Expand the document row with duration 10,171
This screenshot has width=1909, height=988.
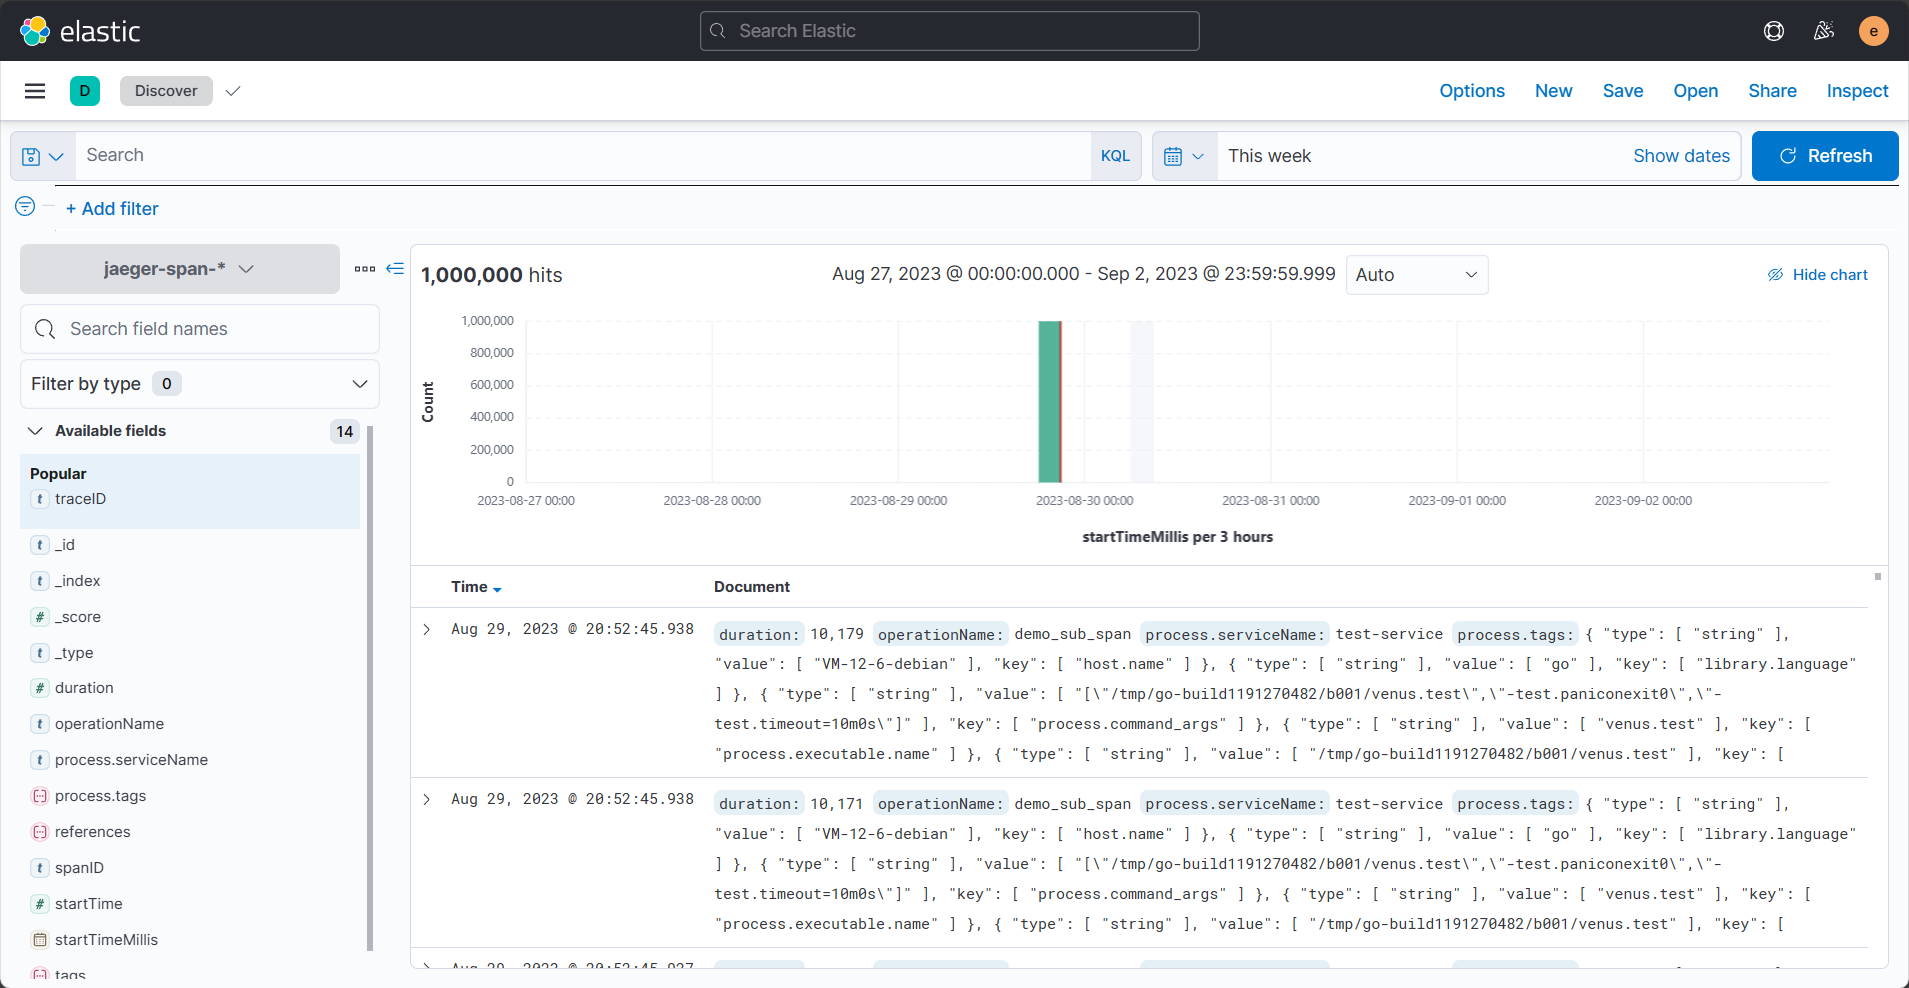click(x=427, y=799)
